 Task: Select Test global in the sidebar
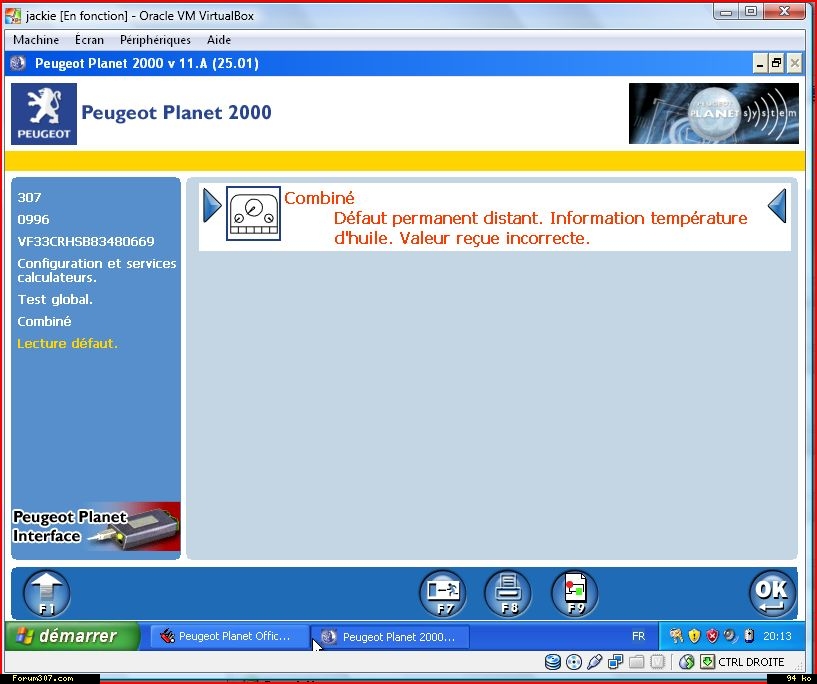point(55,299)
